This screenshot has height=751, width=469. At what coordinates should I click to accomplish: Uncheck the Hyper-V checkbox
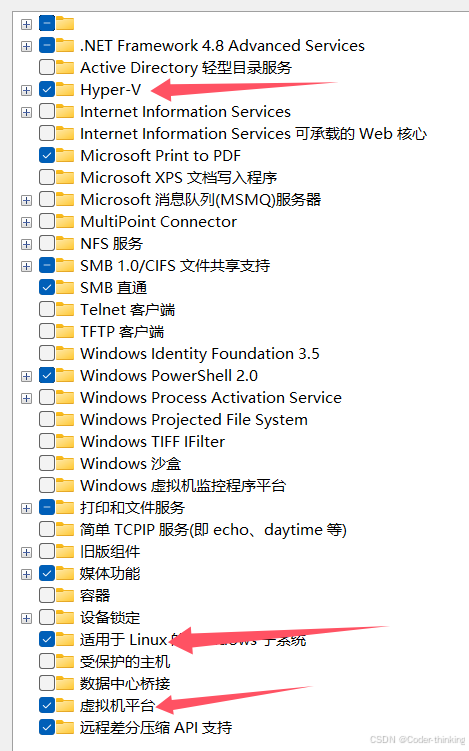47,90
